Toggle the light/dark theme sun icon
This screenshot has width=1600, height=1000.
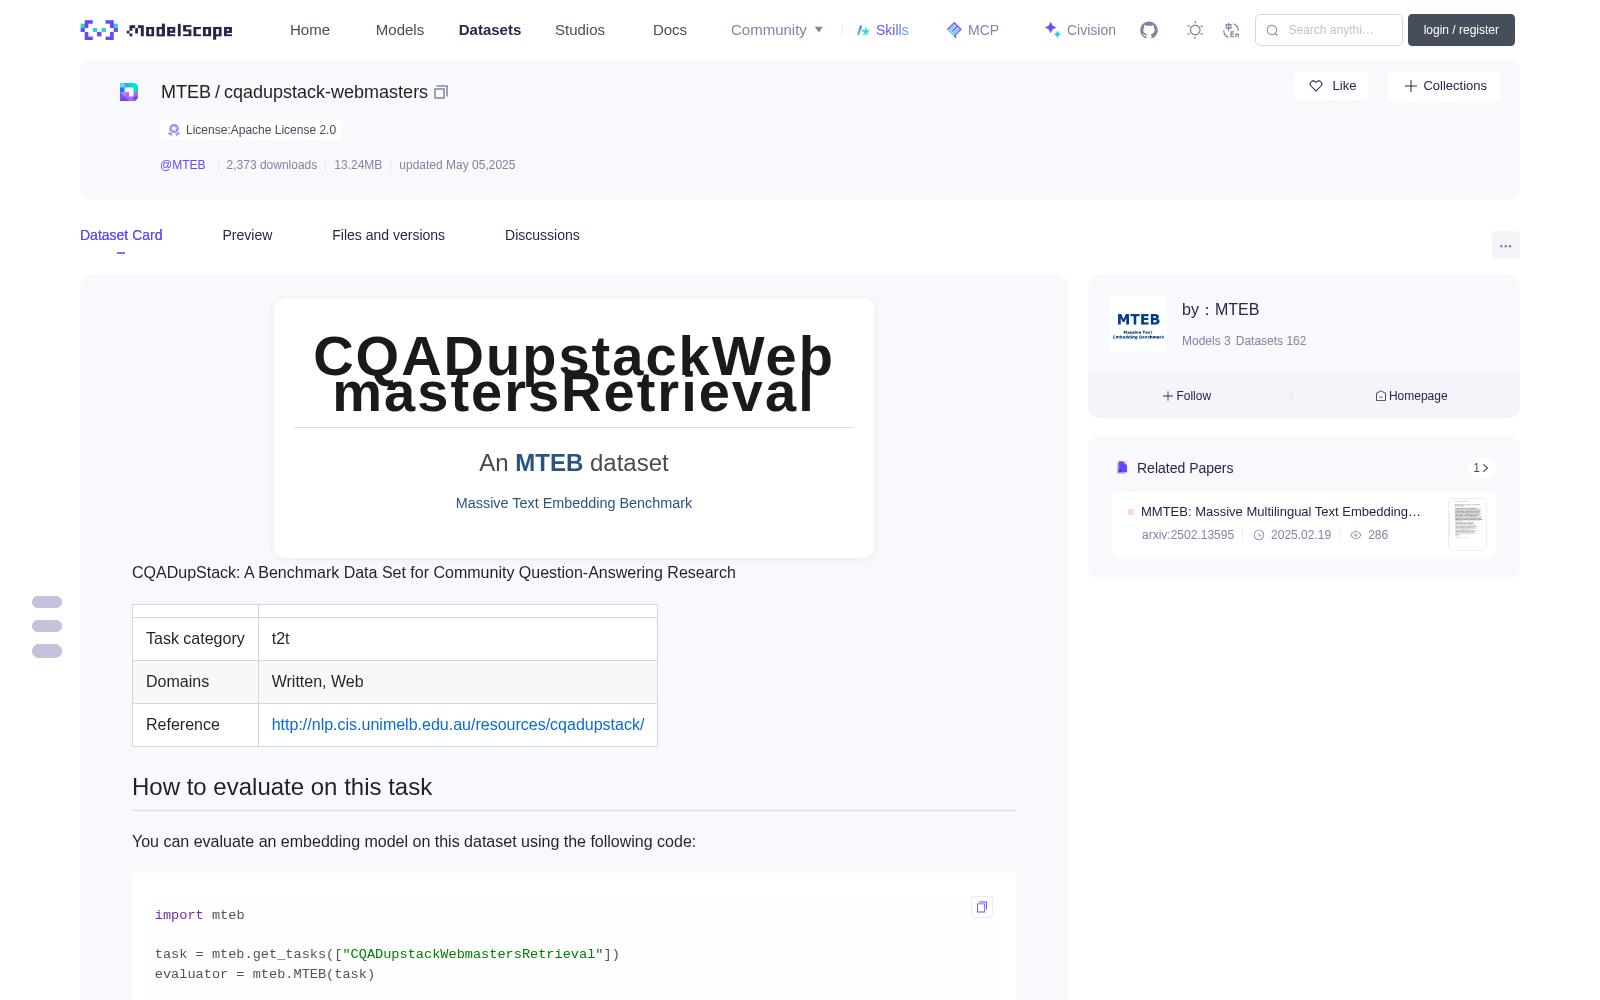[x=1195, y=30]
